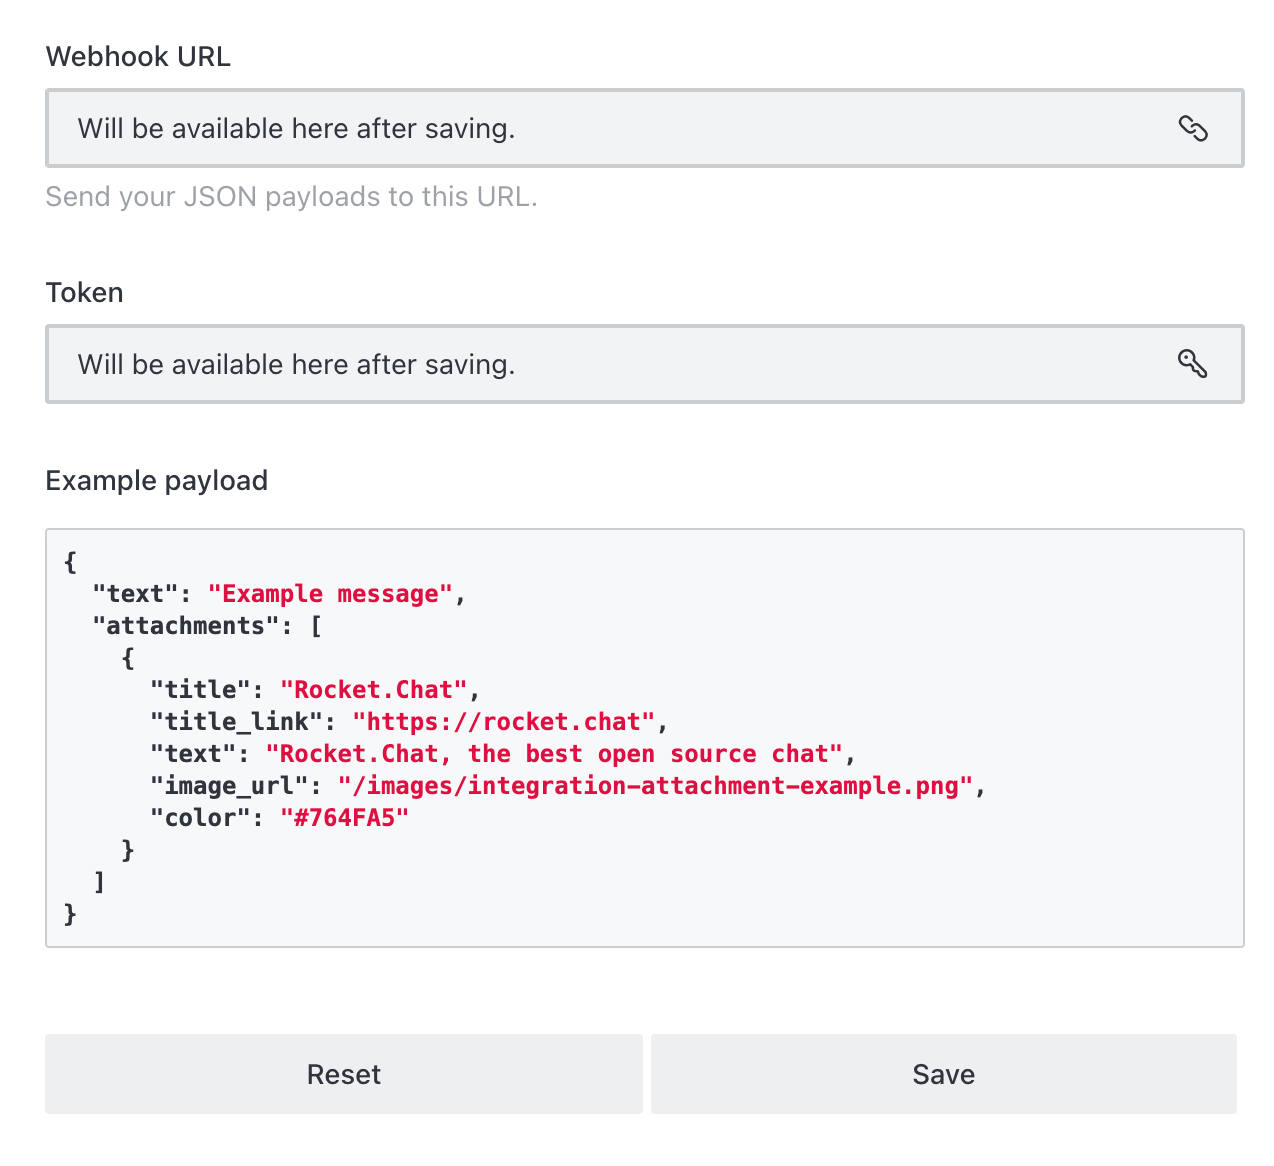The height and width of the screenshot is (1166, 1274).
Task: Click 'Rocket.Chat, the best open source chat' string
Action: coord(555,754)
